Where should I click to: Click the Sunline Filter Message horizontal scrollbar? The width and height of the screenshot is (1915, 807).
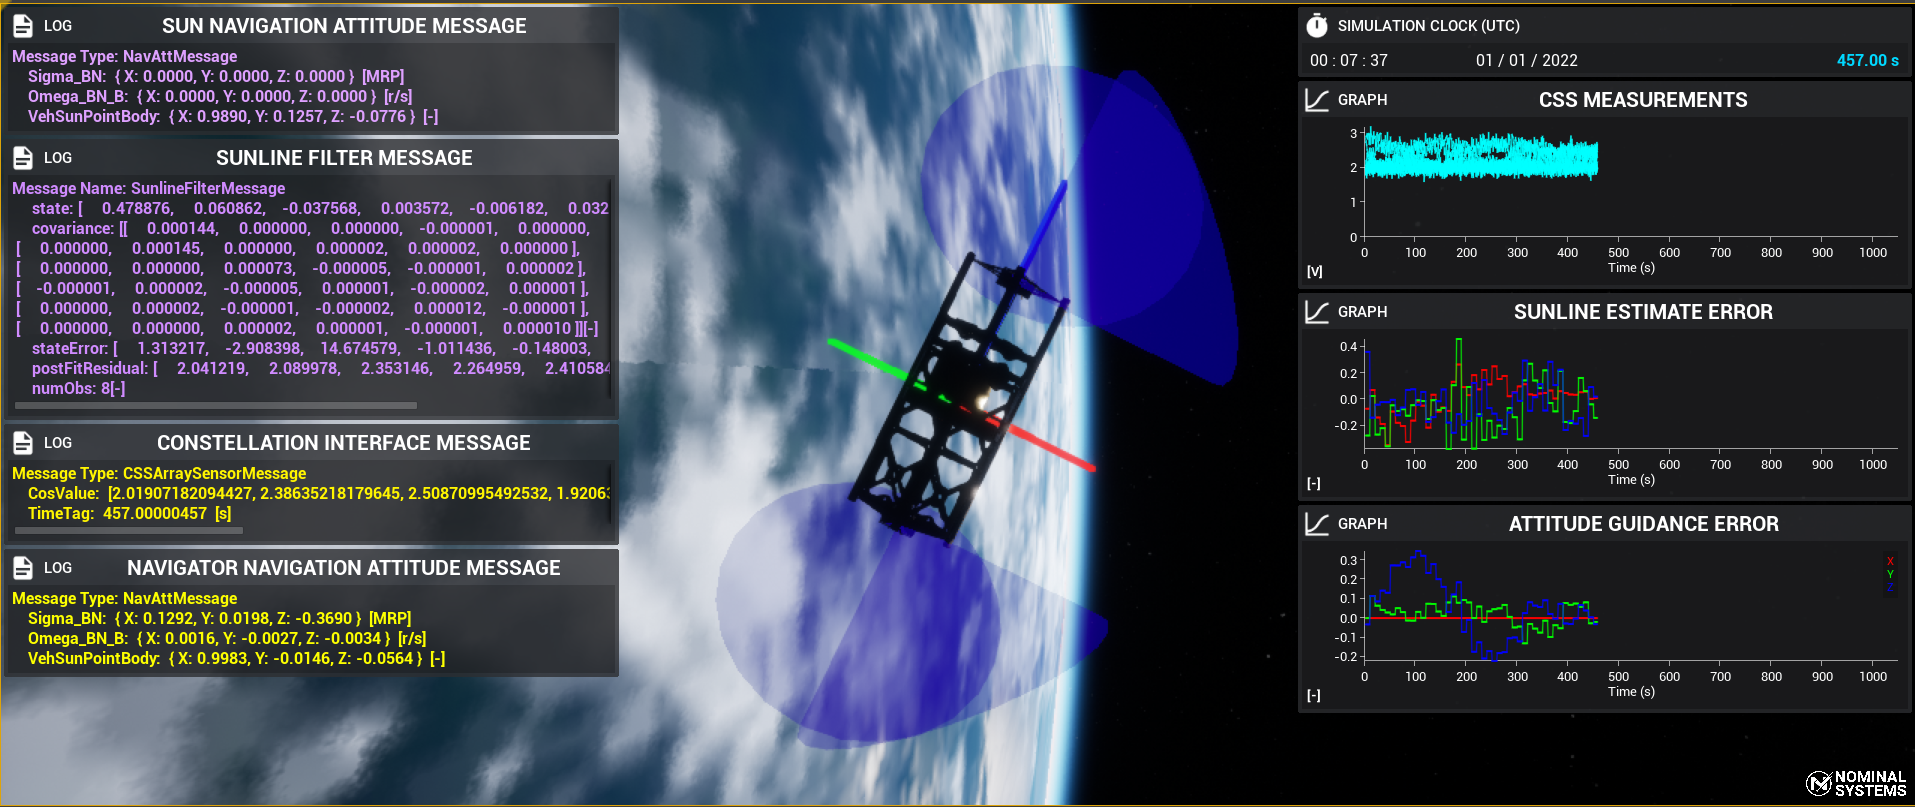216,406
